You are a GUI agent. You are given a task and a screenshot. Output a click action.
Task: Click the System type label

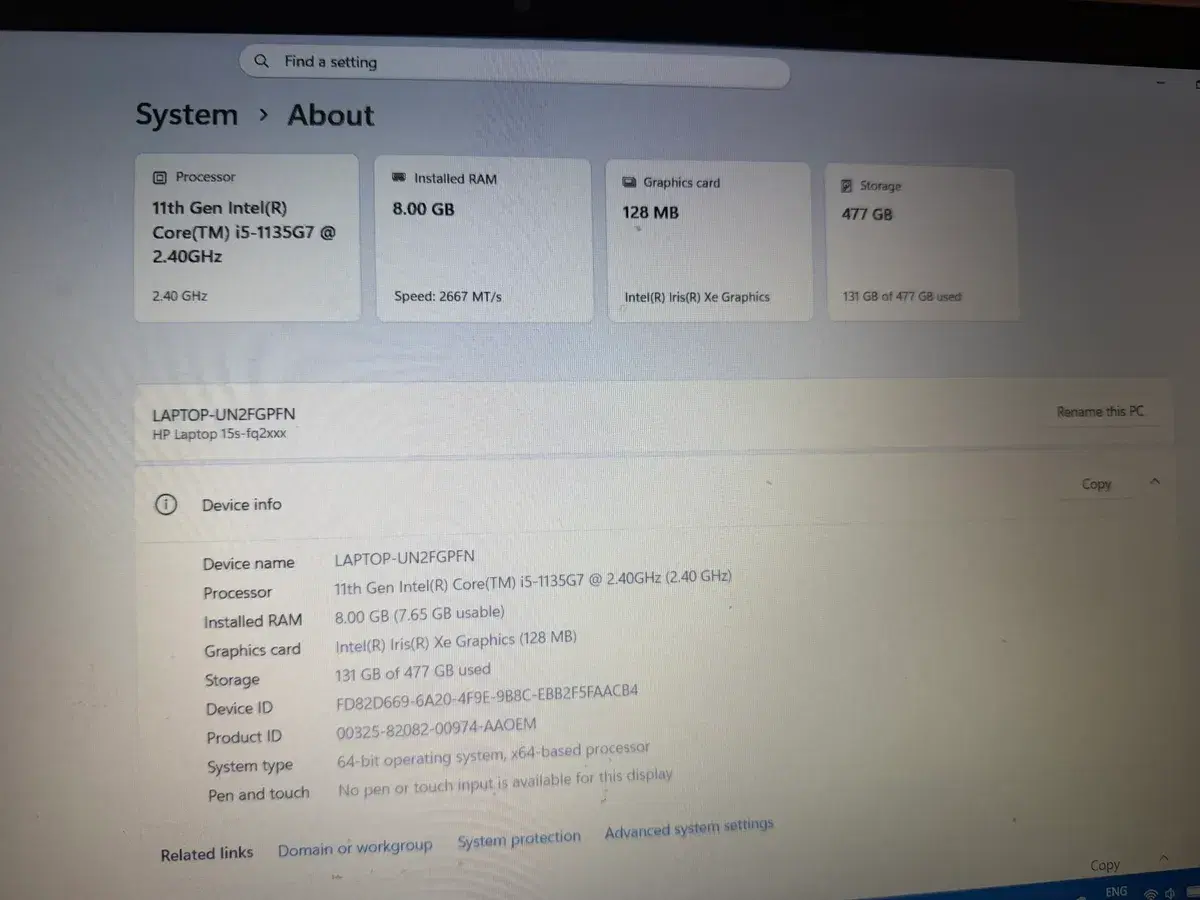click(250, 767)
